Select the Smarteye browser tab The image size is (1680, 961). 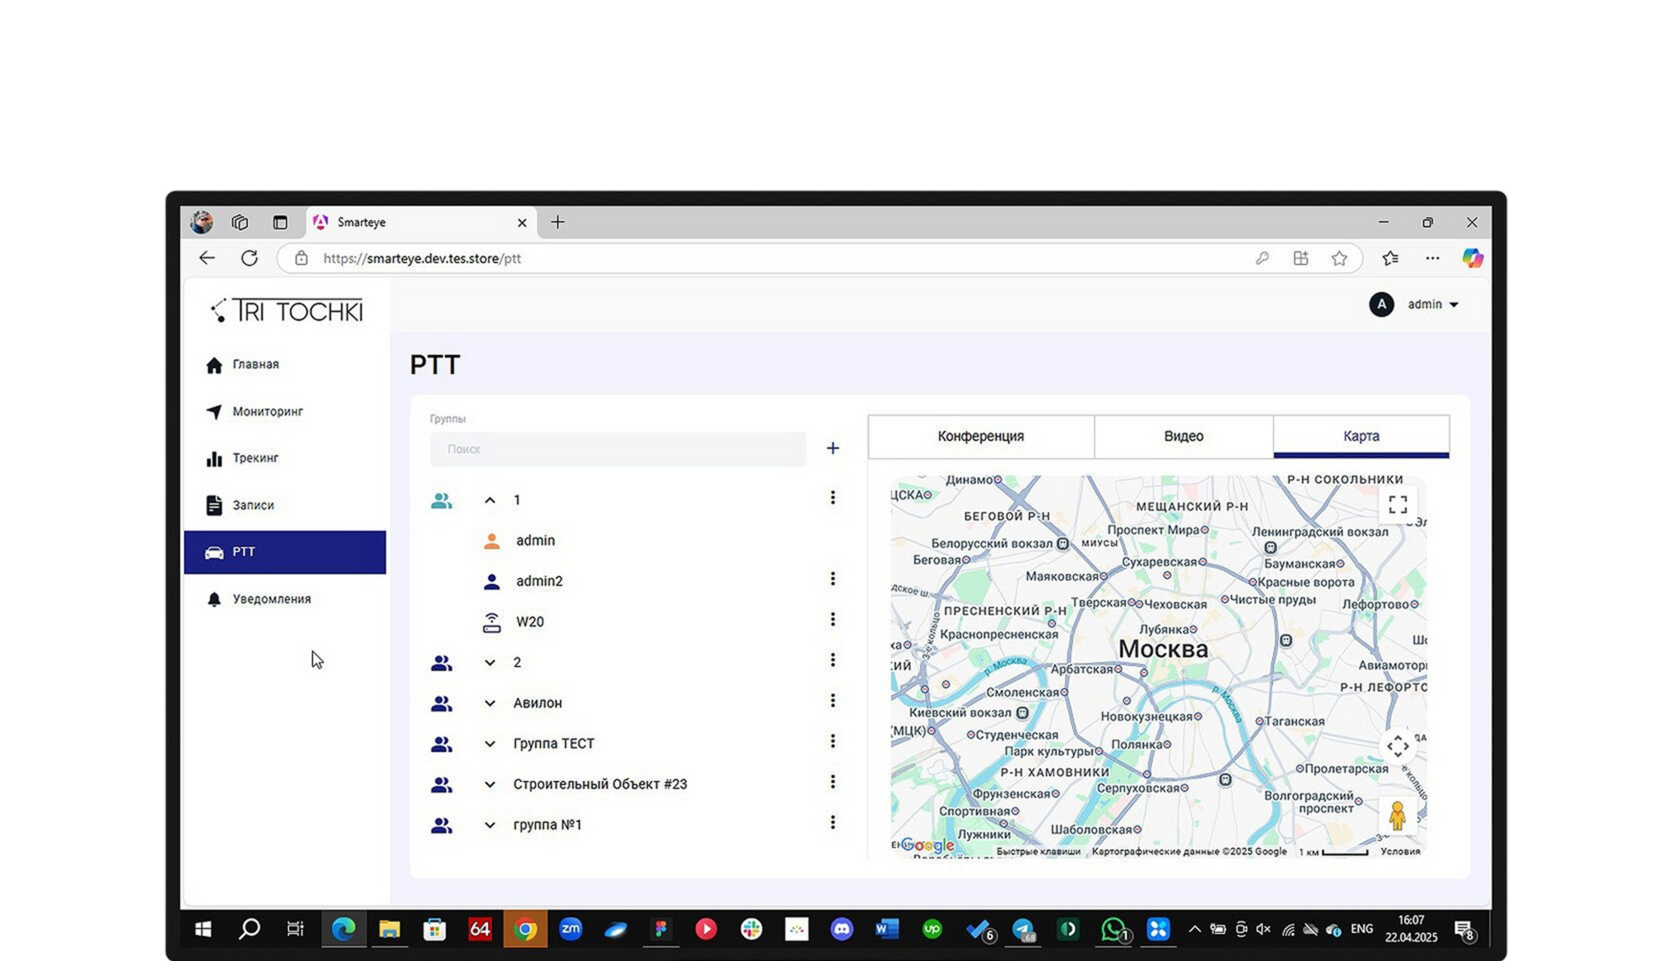(x=420, y=222)
